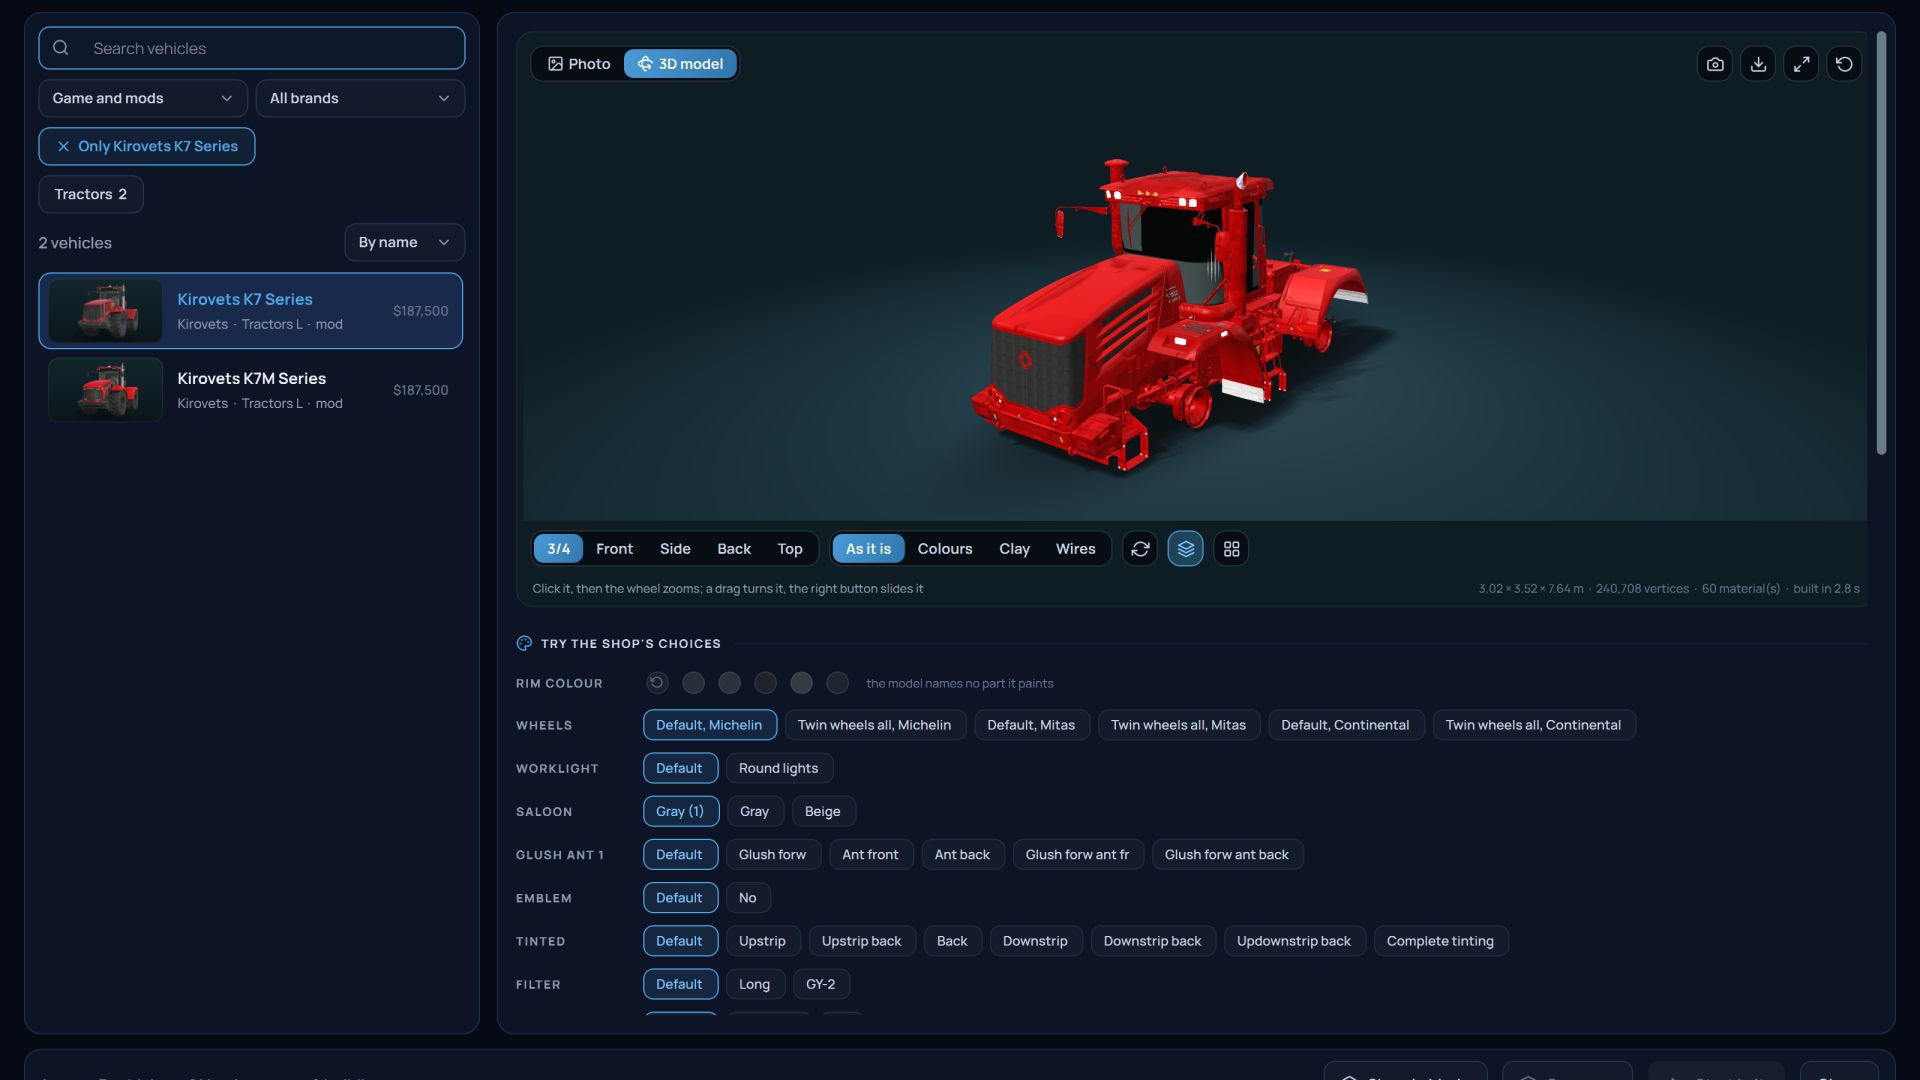
Task: Select Beige saloon option
Action: (822, 811)
